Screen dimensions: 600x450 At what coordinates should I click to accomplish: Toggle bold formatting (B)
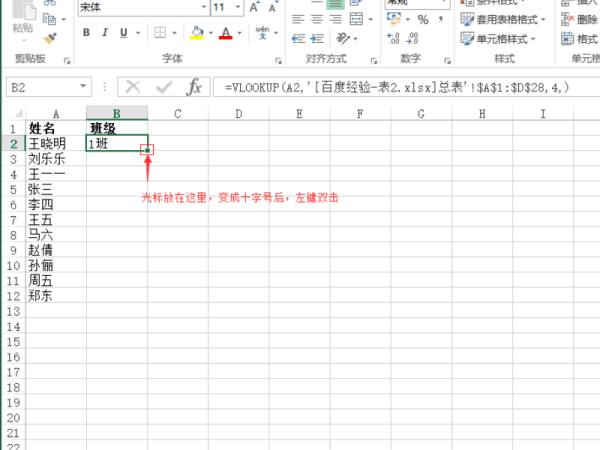coord(86,33)
